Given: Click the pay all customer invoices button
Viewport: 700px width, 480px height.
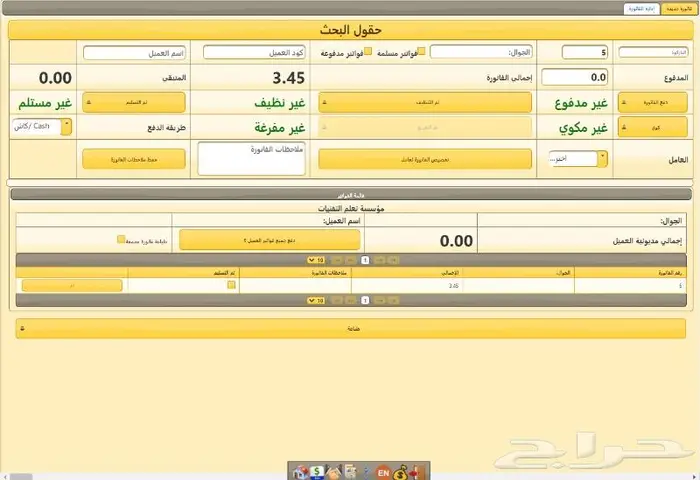Looking at the screenshot, I should [x=270, y=240].
